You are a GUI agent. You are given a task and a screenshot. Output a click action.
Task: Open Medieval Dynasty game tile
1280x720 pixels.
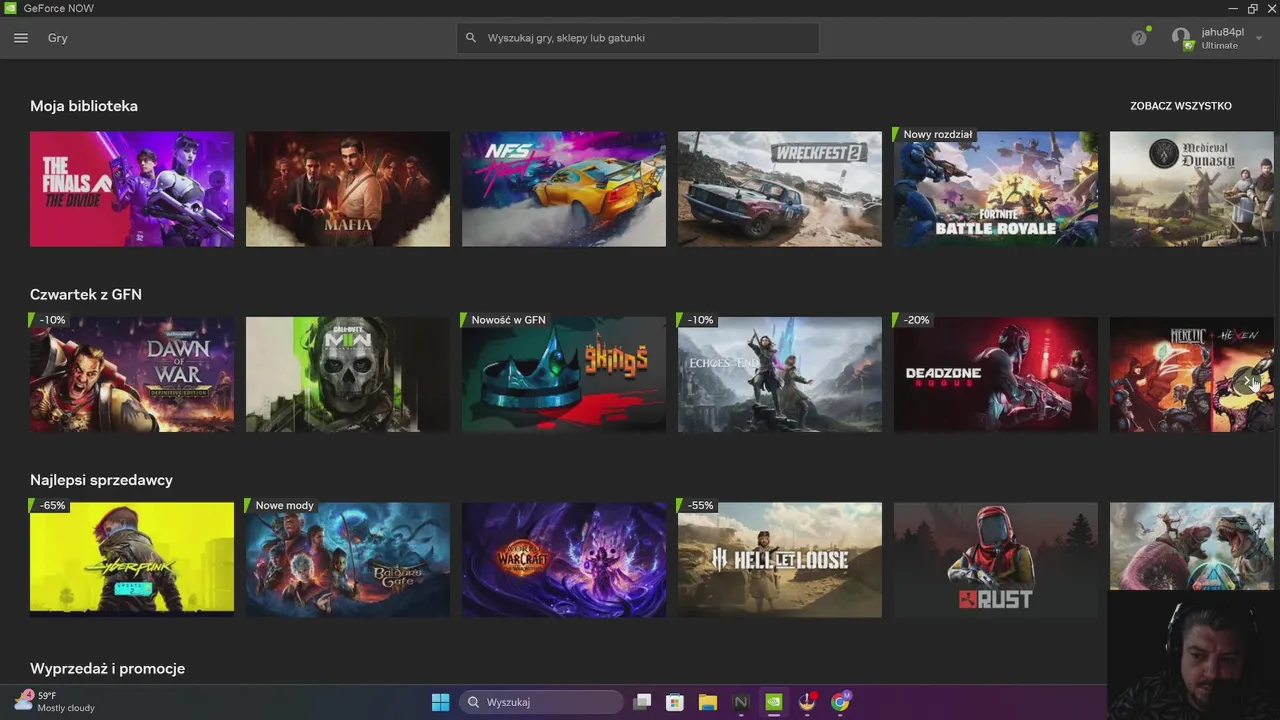[1192, 189]
